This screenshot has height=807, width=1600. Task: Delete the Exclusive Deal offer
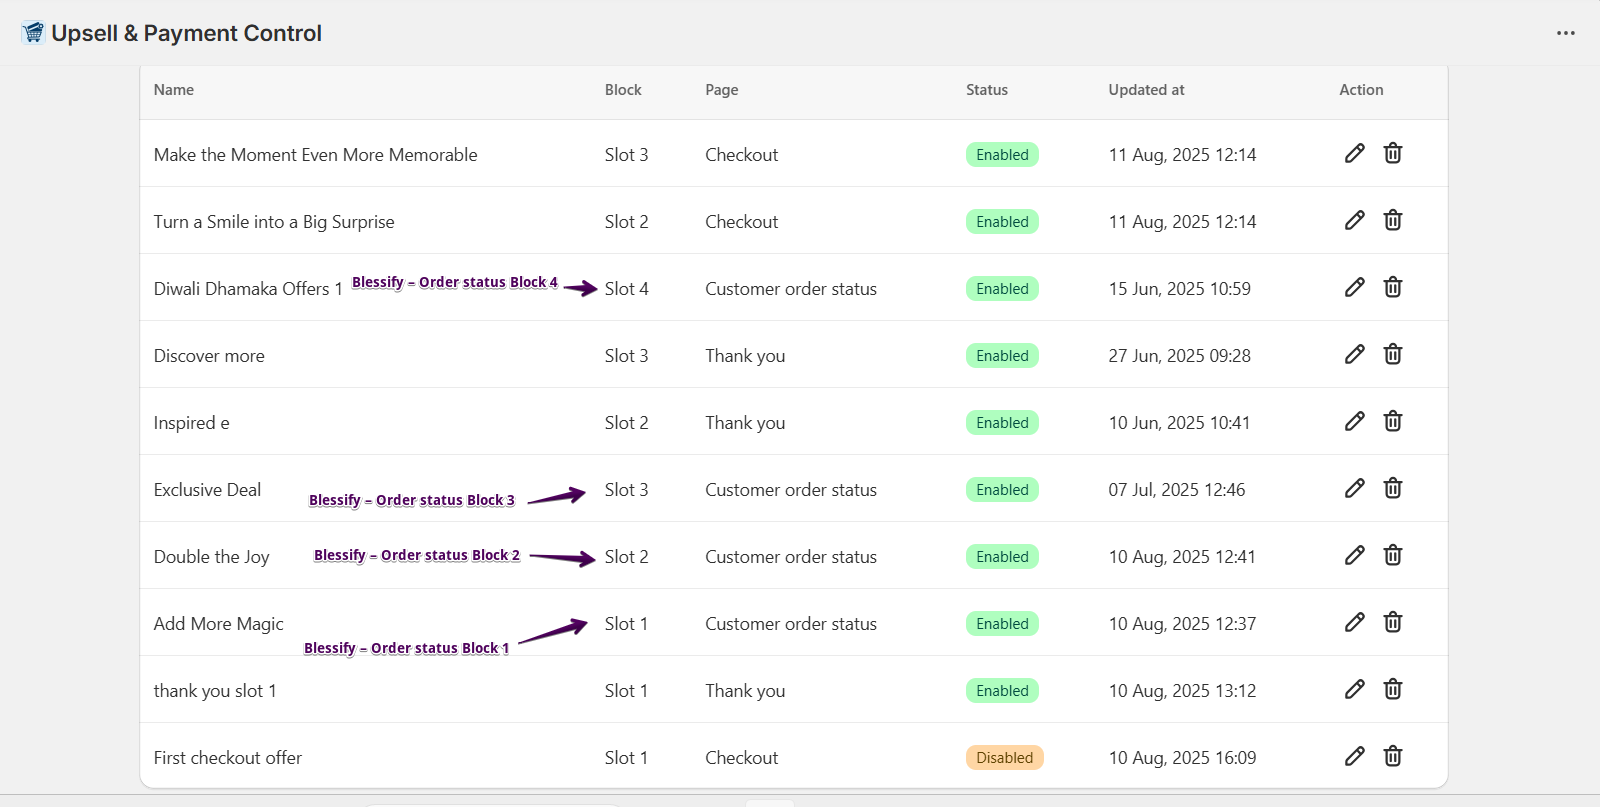click(1392, 488)
